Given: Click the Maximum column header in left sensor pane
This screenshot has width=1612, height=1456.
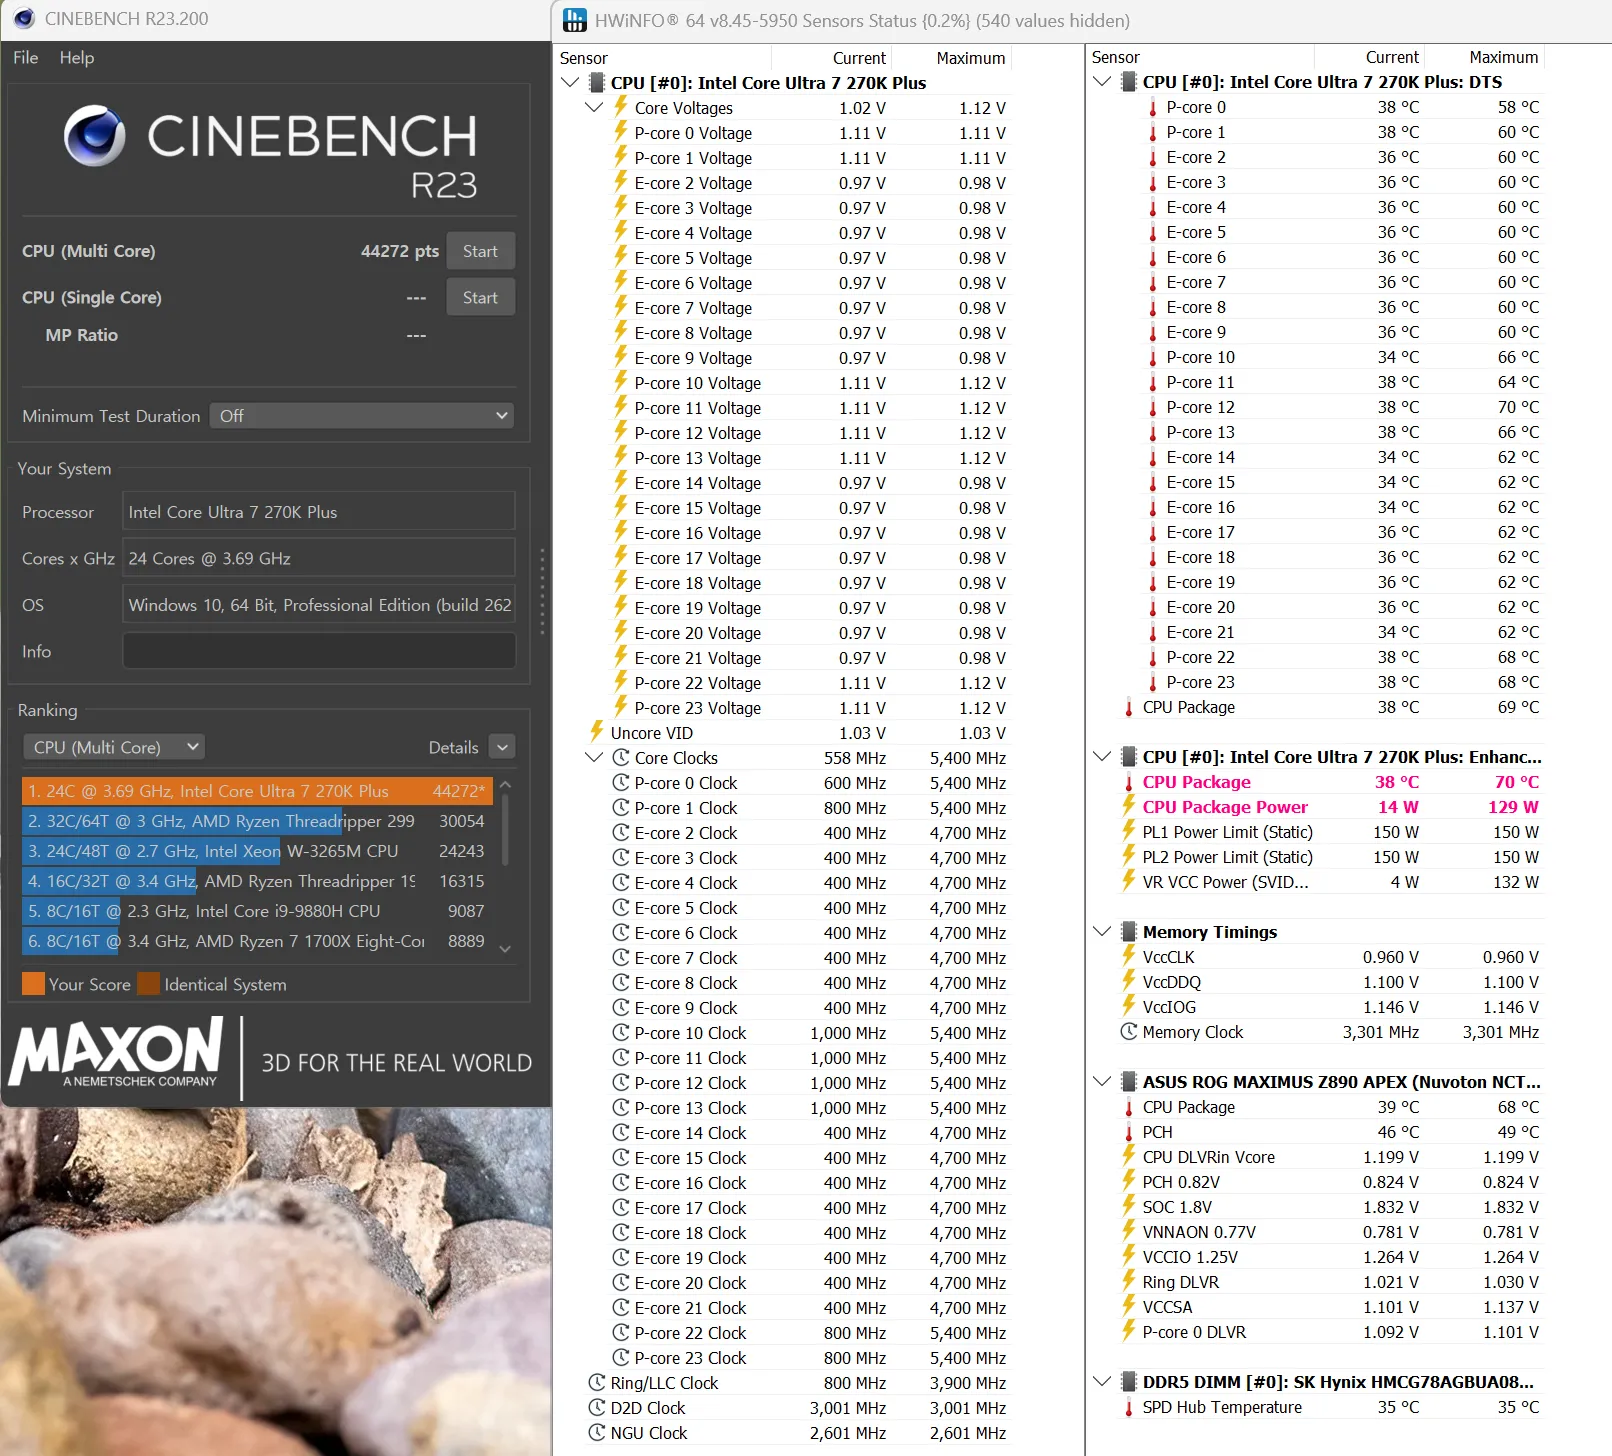Looking at the screenshot, I should [970, 58].
